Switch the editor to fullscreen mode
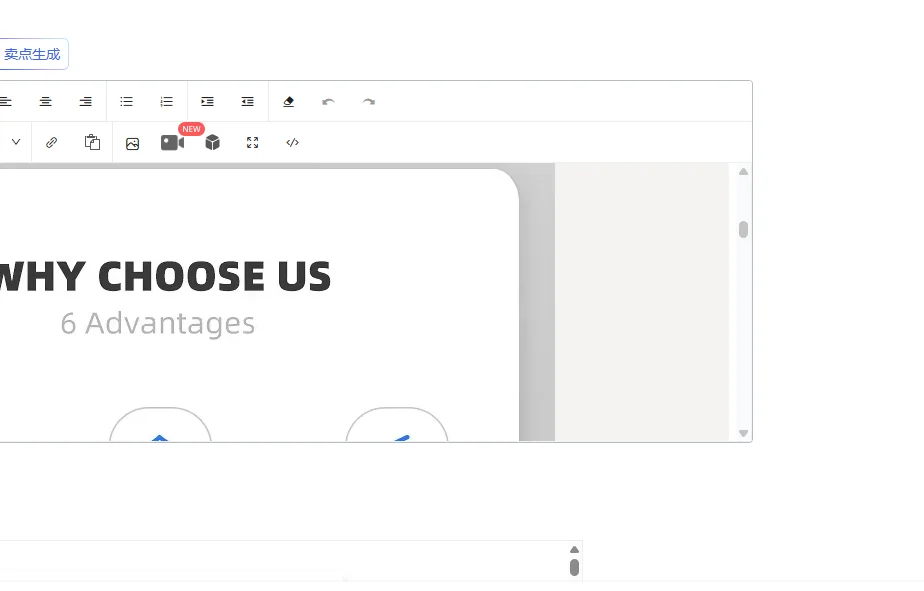Screen dimensions: 924x591 point(253,143)
